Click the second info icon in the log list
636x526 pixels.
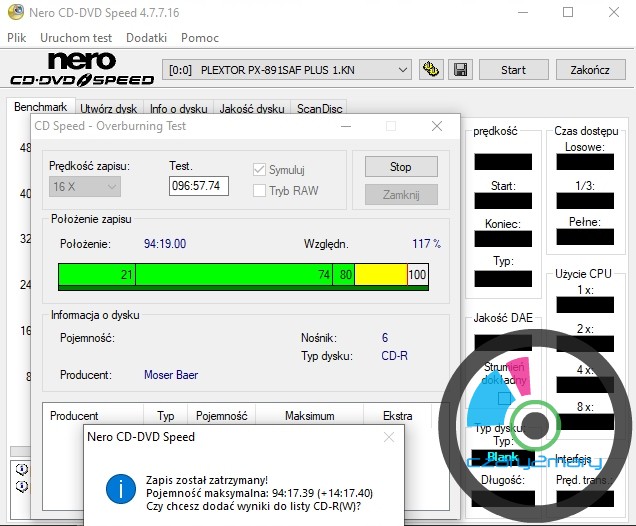(22, 486)
